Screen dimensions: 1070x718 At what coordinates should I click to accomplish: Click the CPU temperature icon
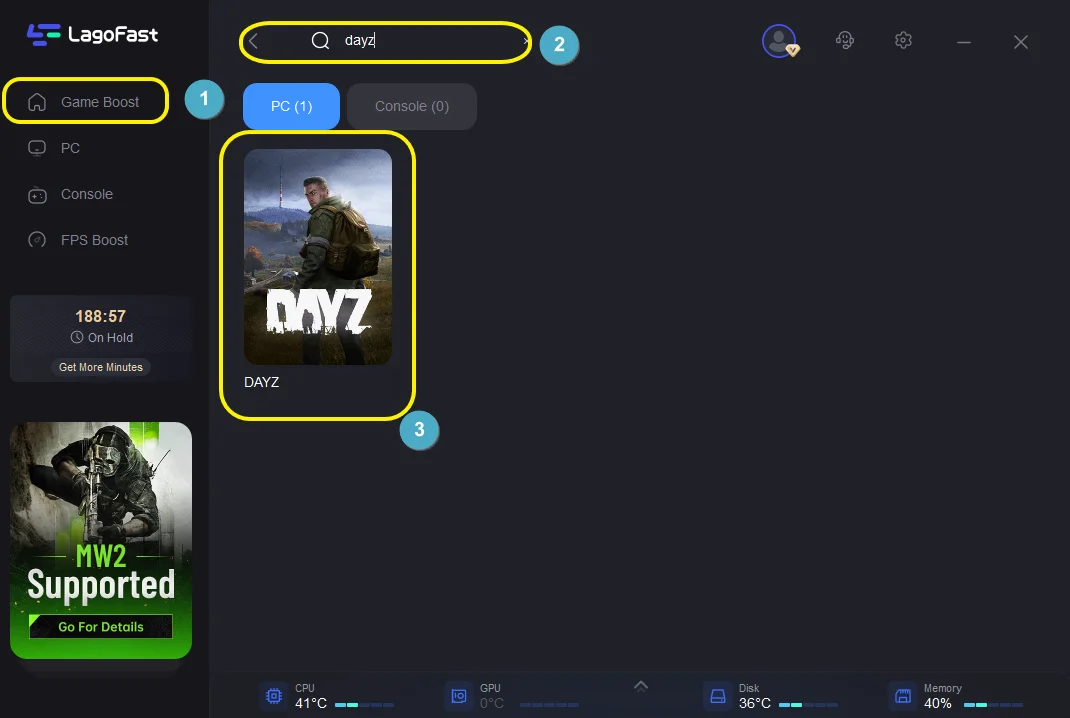click(x=272, y=696)
